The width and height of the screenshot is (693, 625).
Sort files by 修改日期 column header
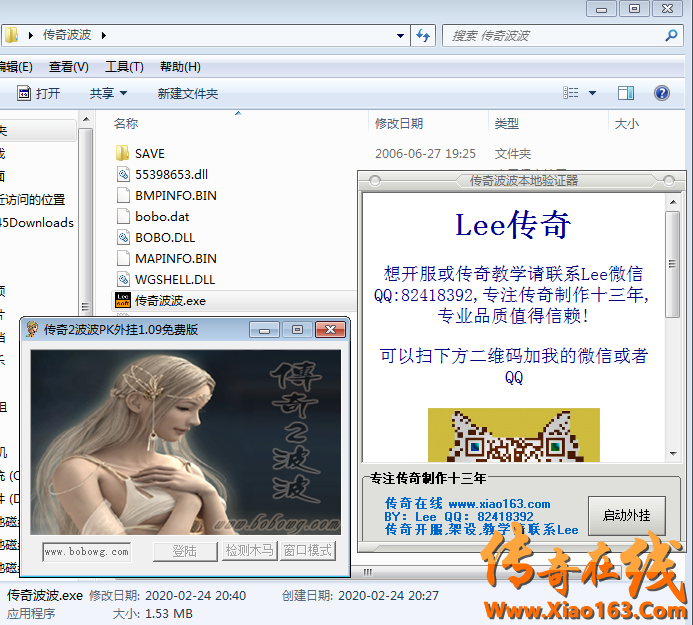[399, 123]
